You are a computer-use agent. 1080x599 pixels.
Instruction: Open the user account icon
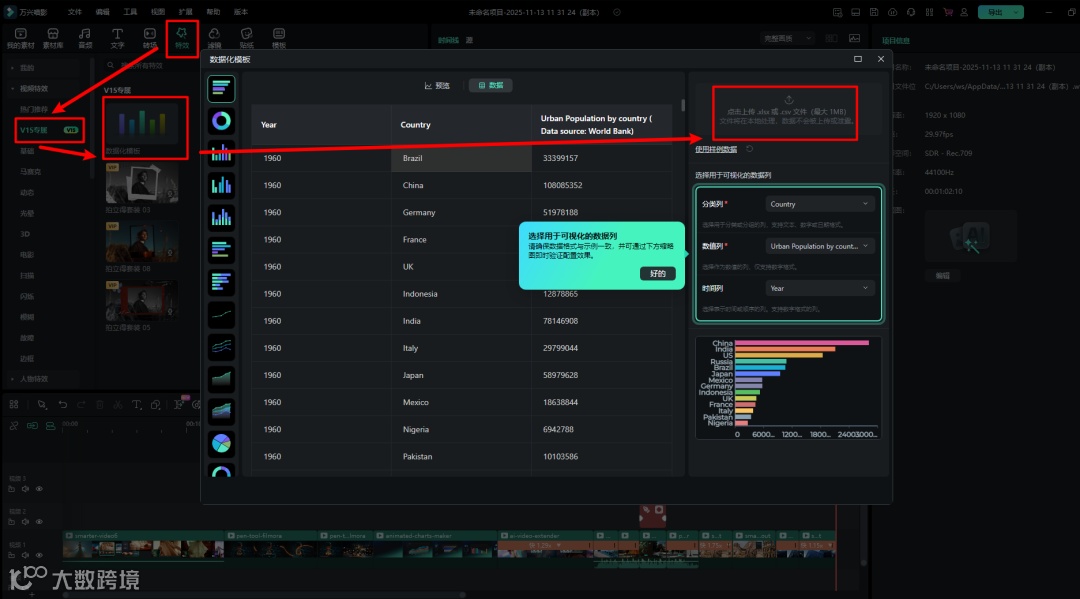(x=964, y=12)
